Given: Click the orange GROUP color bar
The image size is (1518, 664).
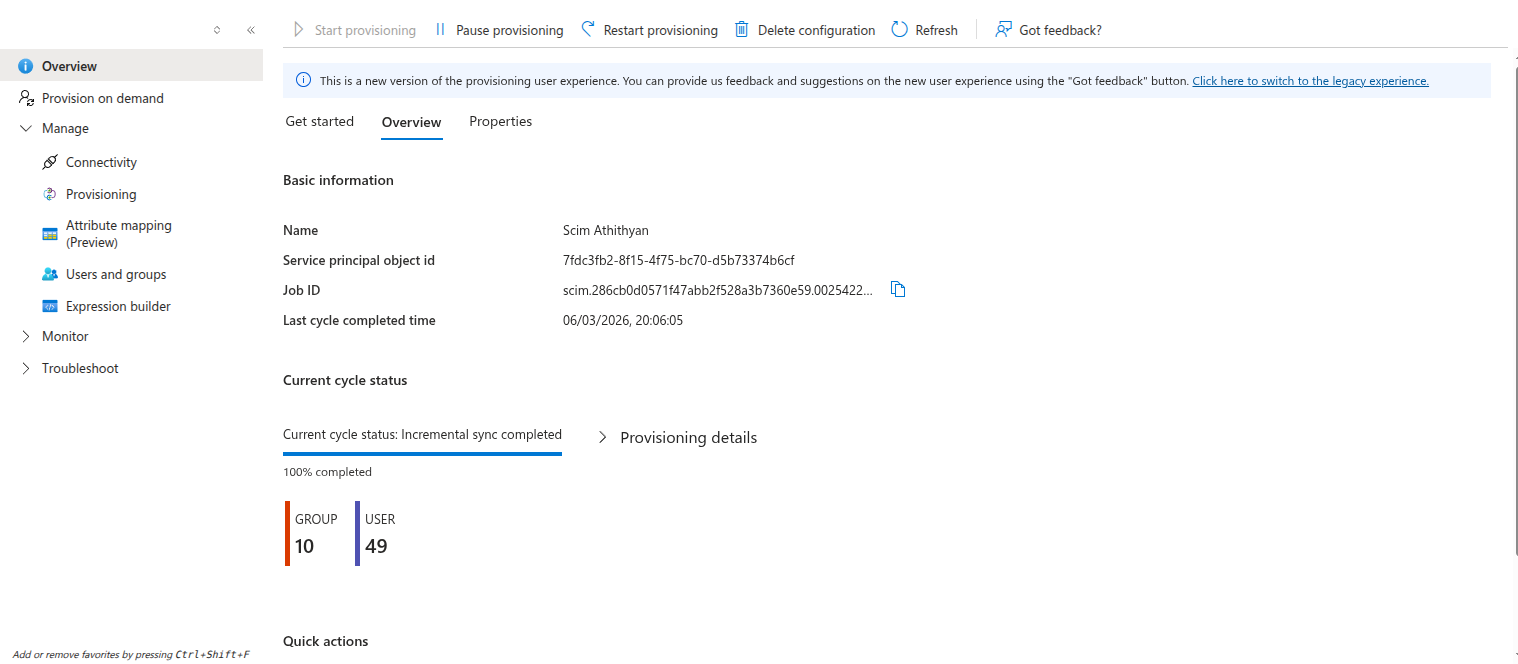Looking at the screenshot, I should pyautogui.click(x=287, y=533).
